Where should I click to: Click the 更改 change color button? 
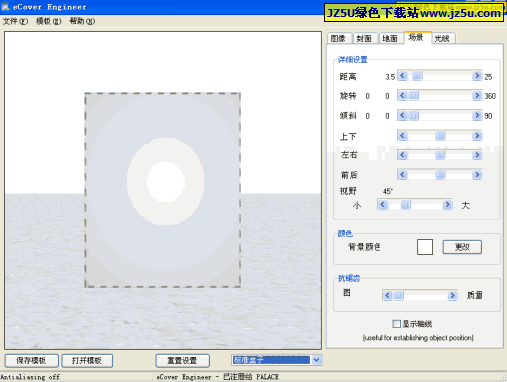(462, 247)
